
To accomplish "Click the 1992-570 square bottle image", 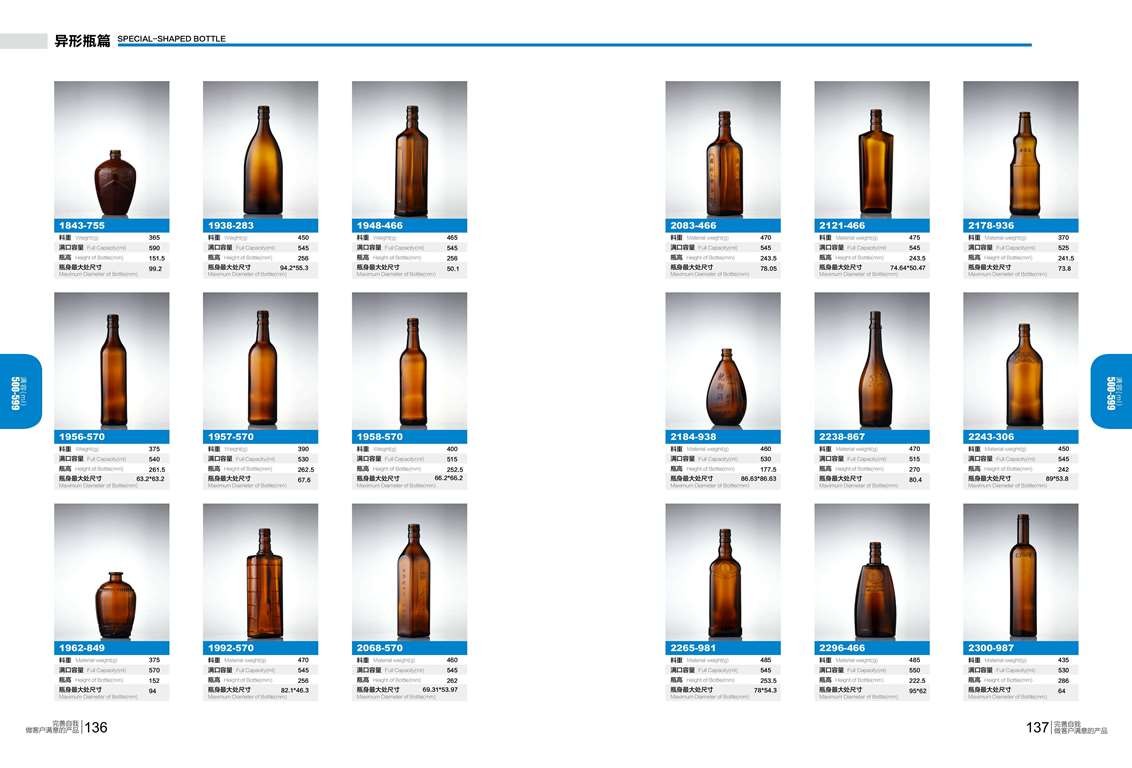I will tap(261, 572).
